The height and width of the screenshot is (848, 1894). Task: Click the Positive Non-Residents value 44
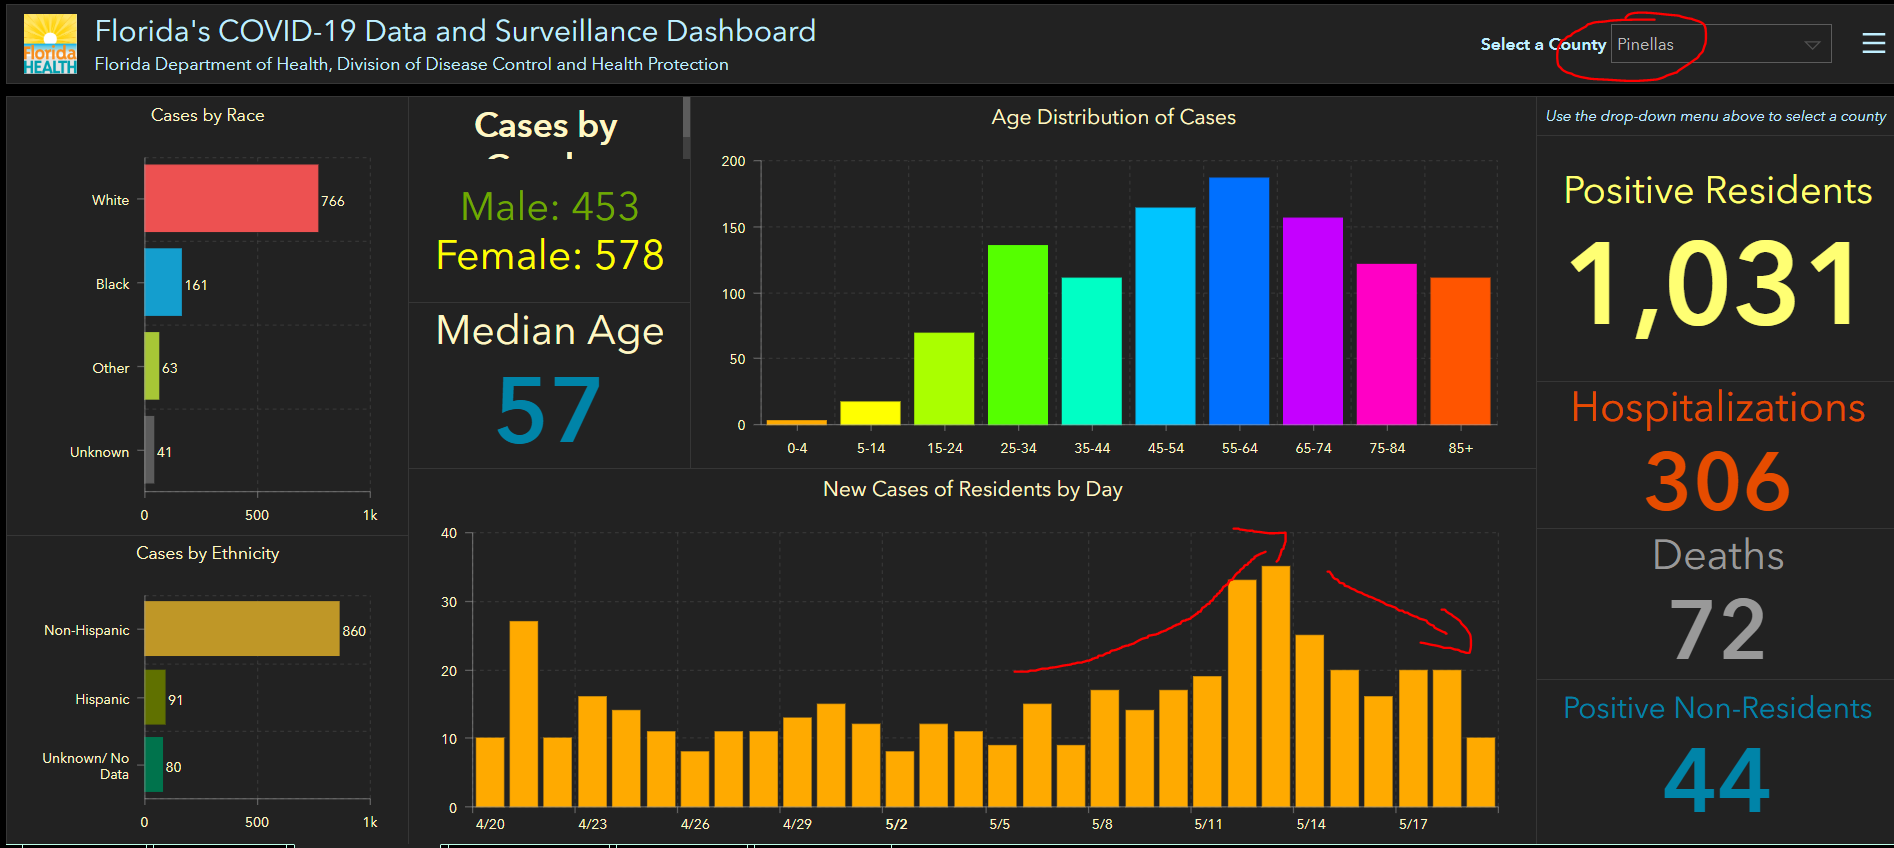(x=1717, y=779)
